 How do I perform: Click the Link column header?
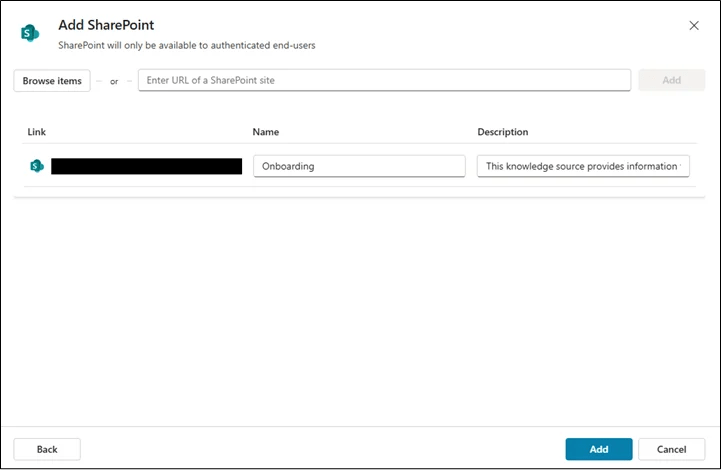pos(36,132)
